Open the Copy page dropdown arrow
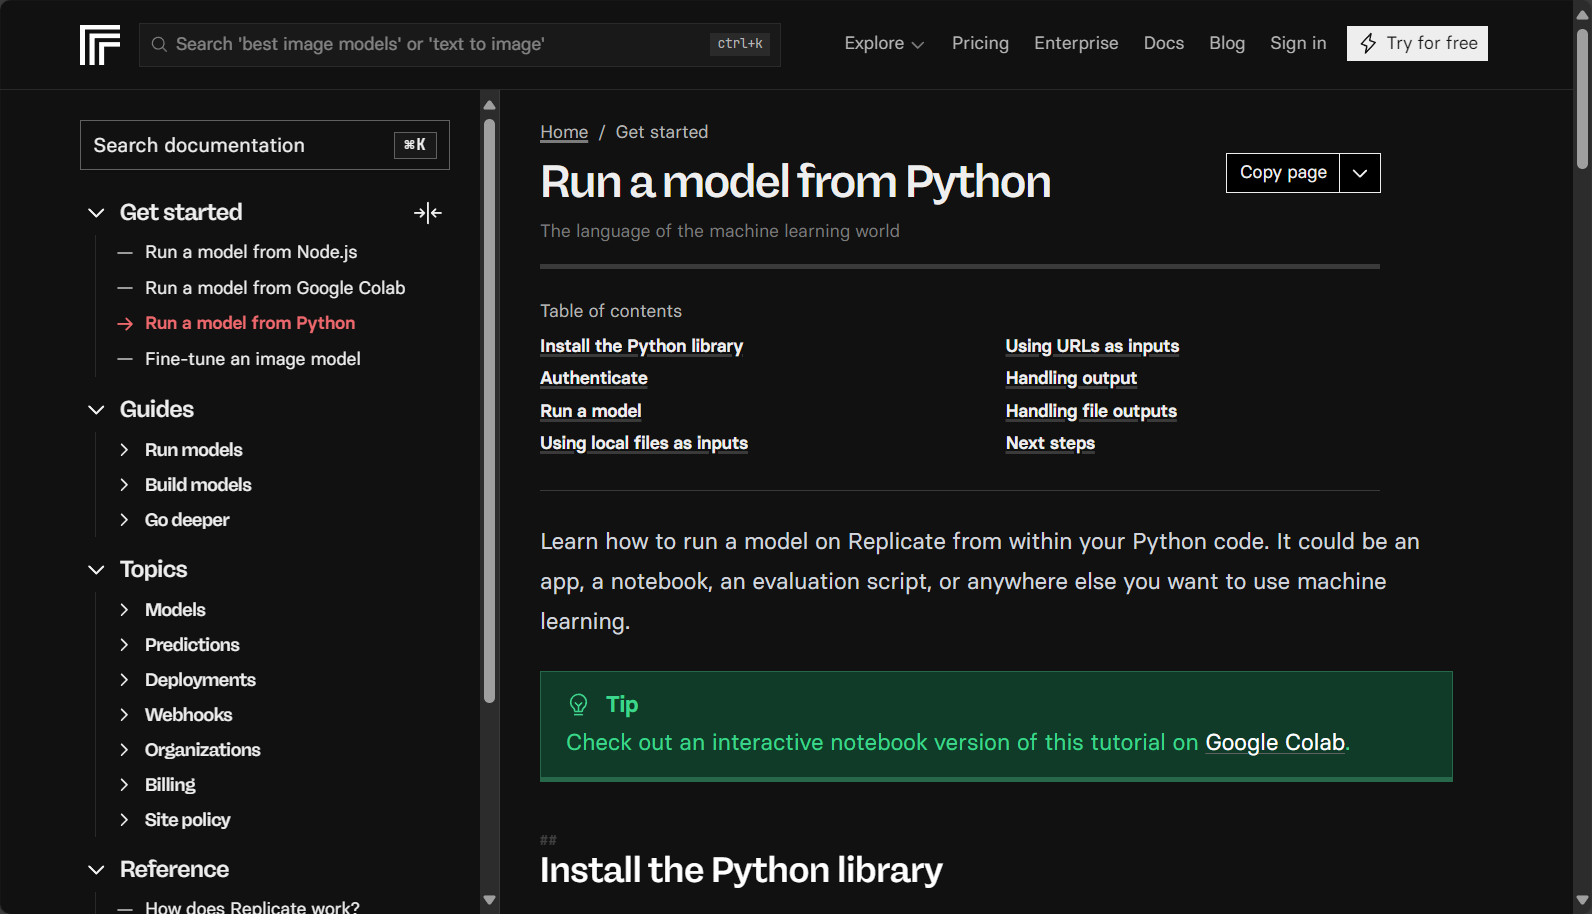 1360,173
